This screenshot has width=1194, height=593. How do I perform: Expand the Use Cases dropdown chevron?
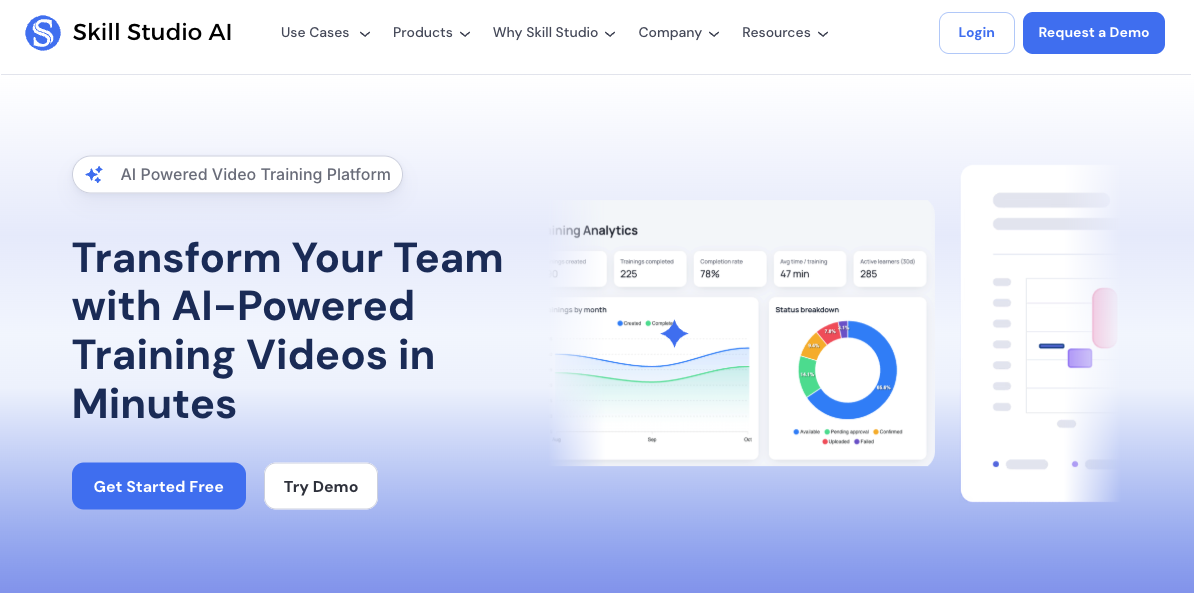click(365, 33)
